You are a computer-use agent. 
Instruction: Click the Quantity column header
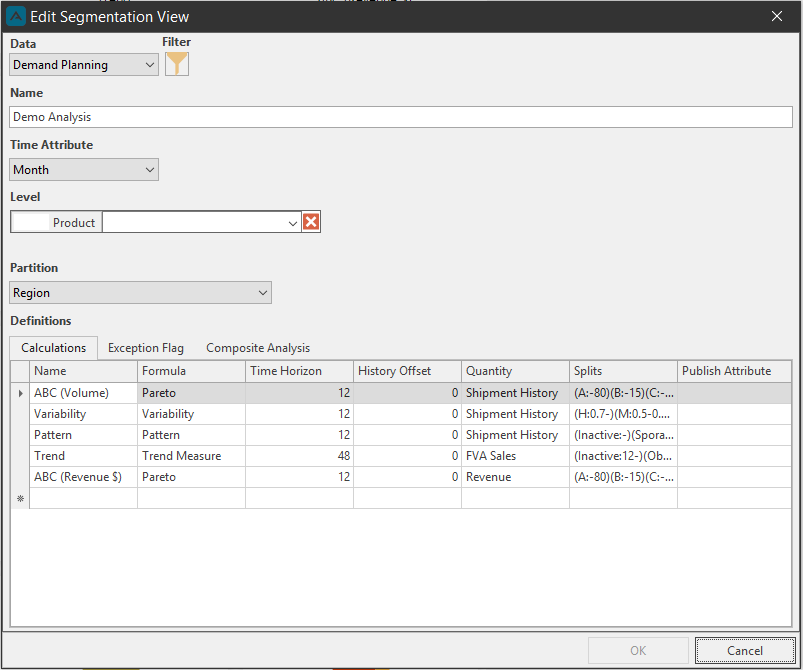pos(516,371)
